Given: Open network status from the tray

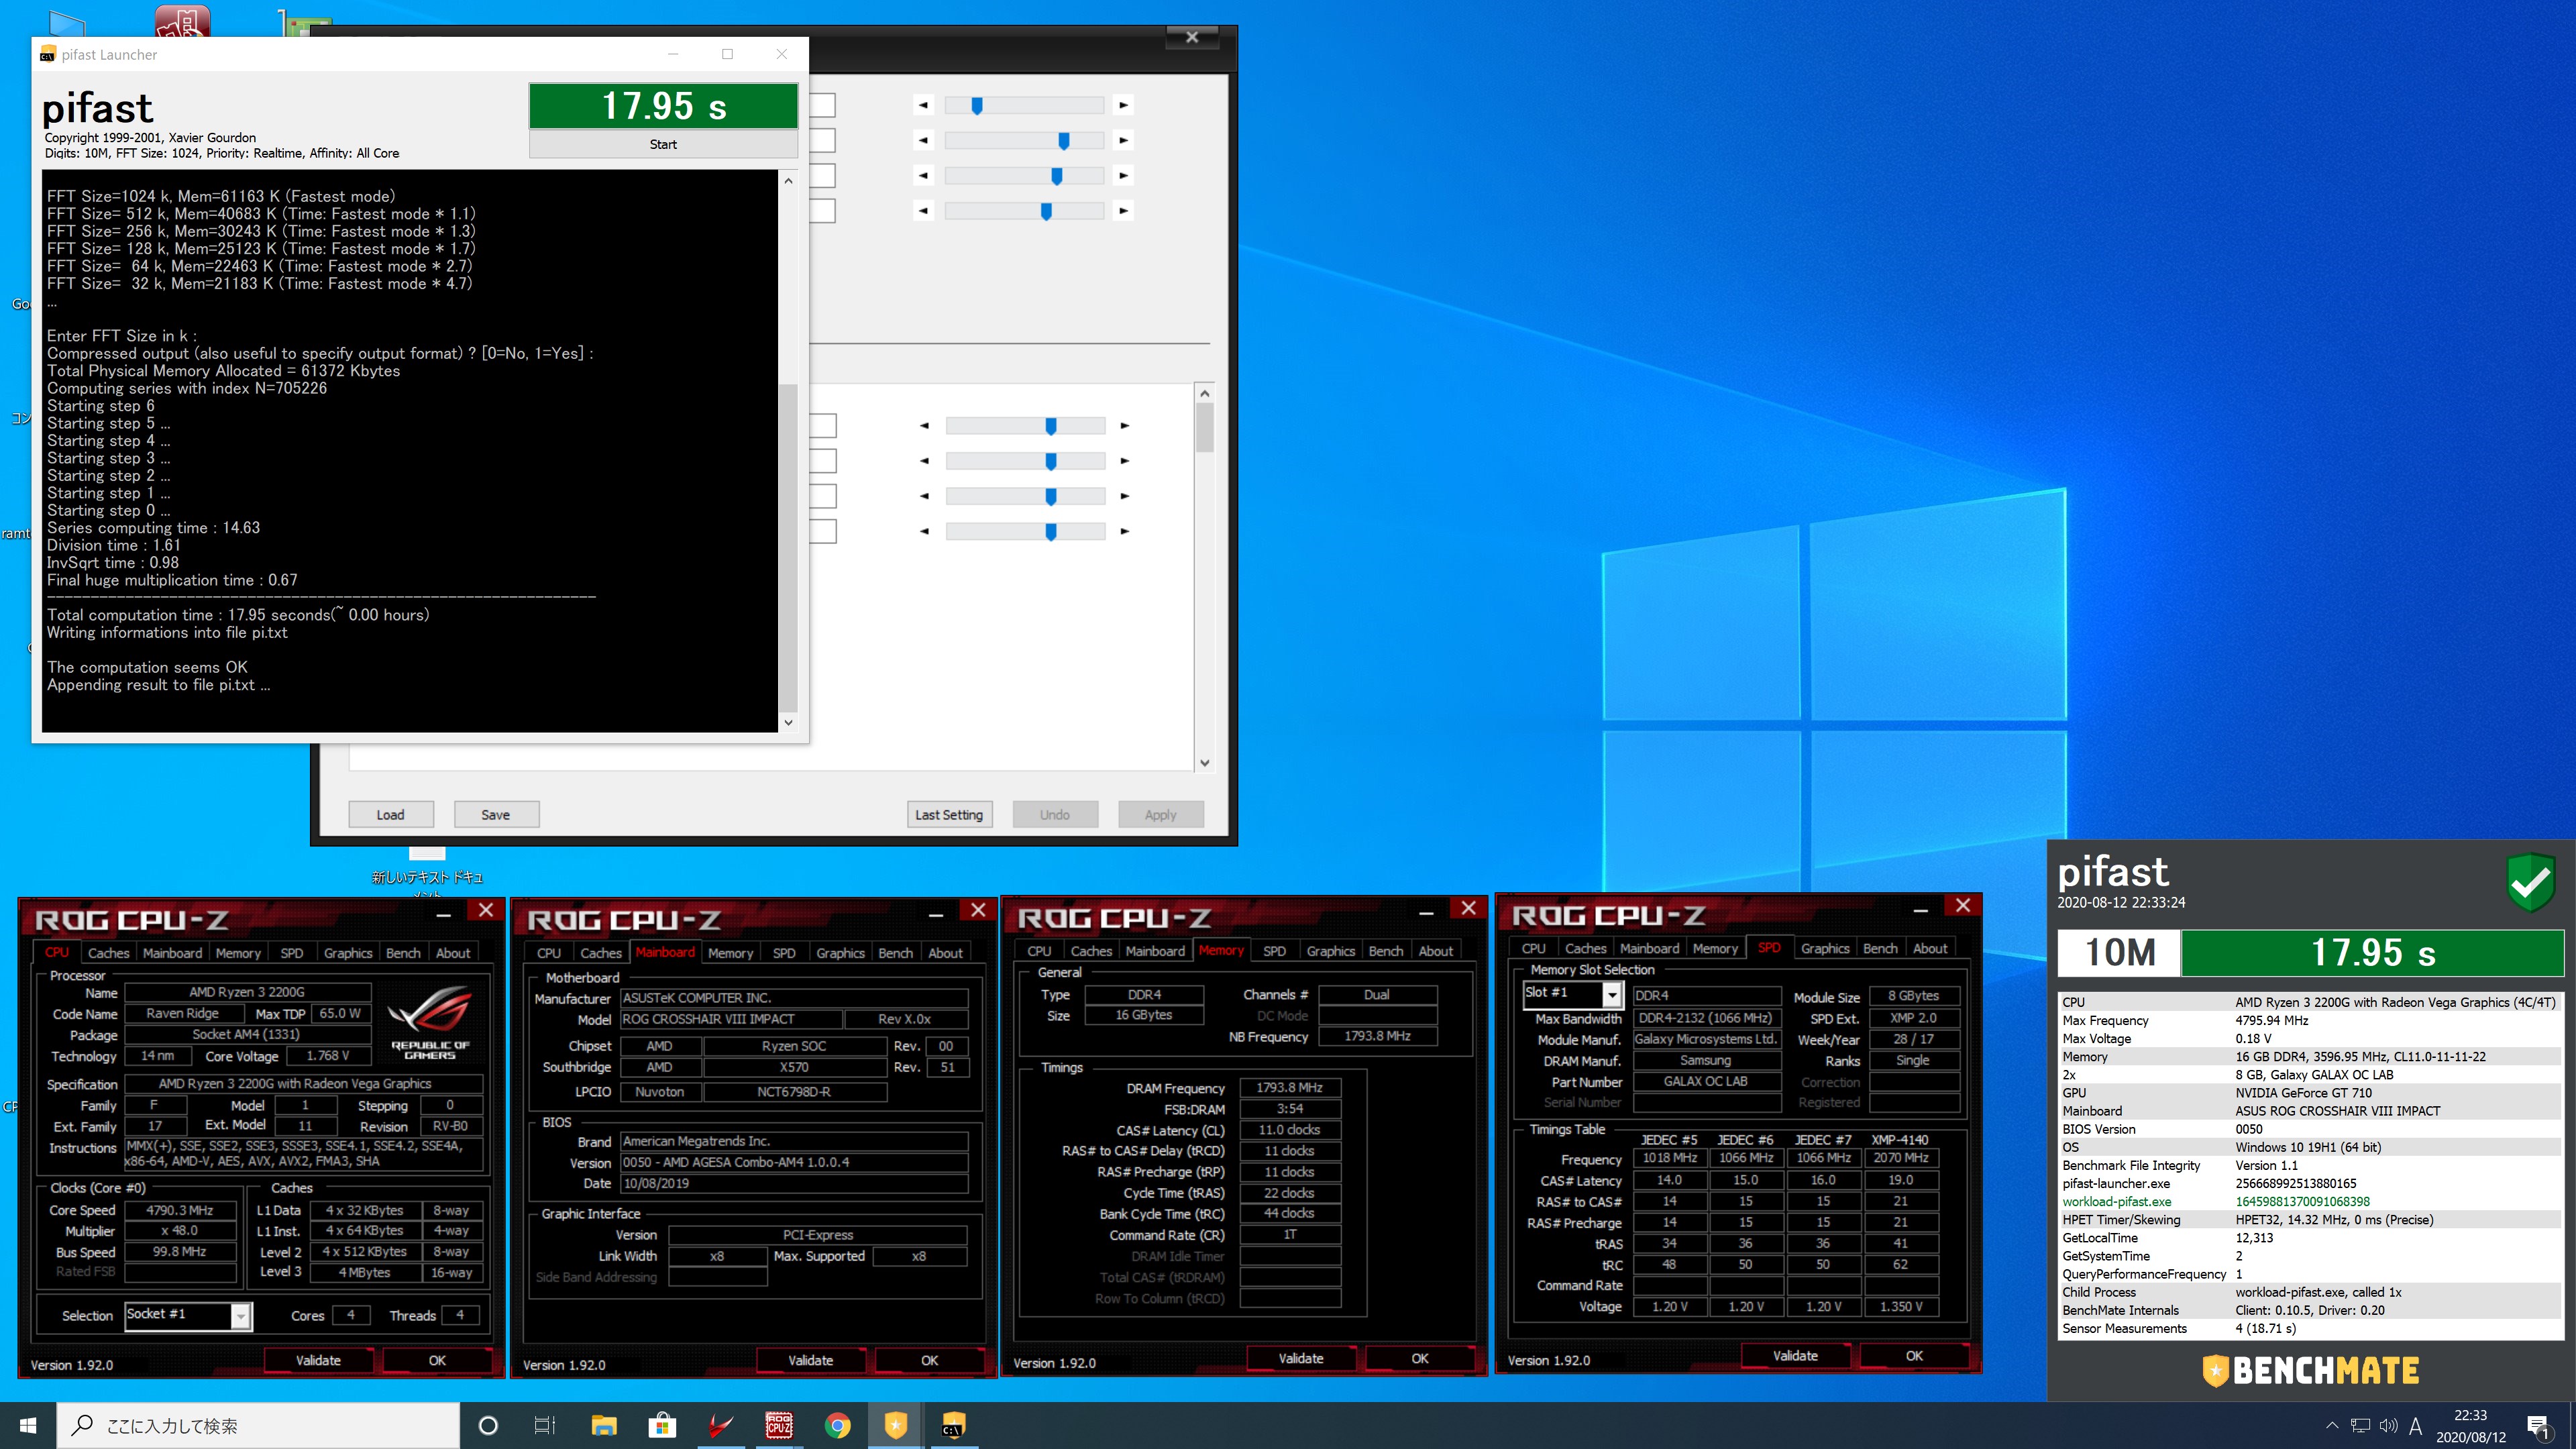Looking at the screenshot, I should tap(2360, 1425).
